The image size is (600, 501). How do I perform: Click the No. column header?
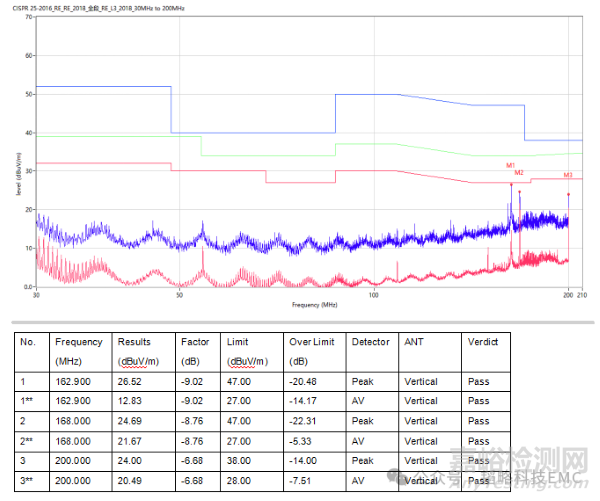(x=28, y=342)
